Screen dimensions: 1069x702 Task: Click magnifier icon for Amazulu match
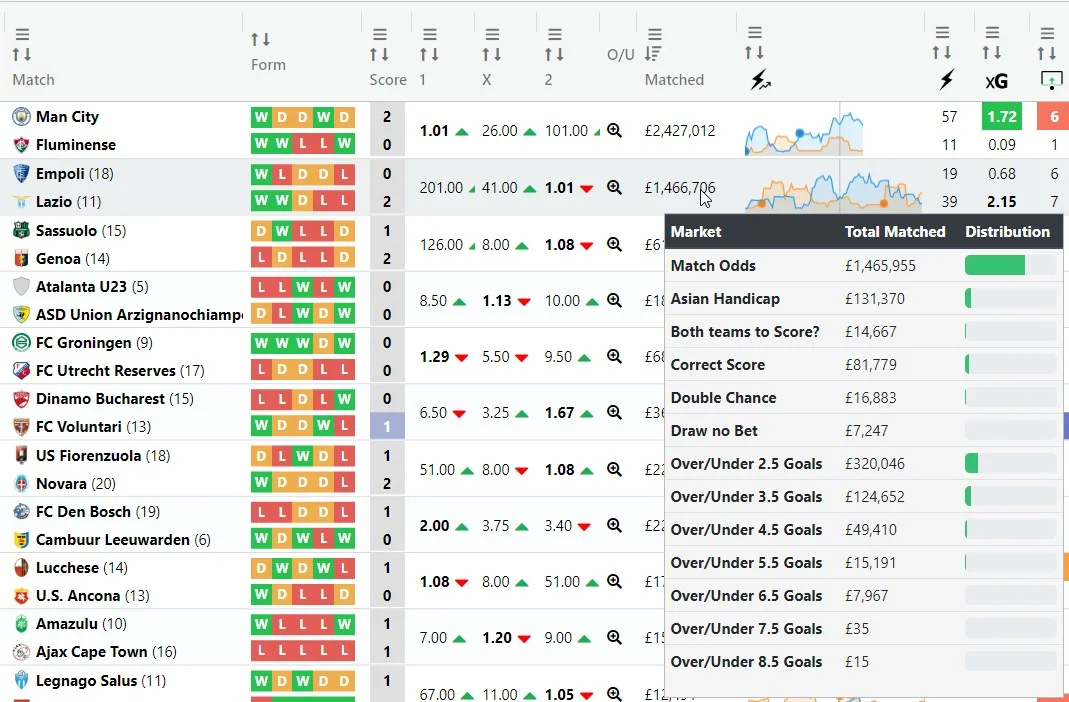615,637
